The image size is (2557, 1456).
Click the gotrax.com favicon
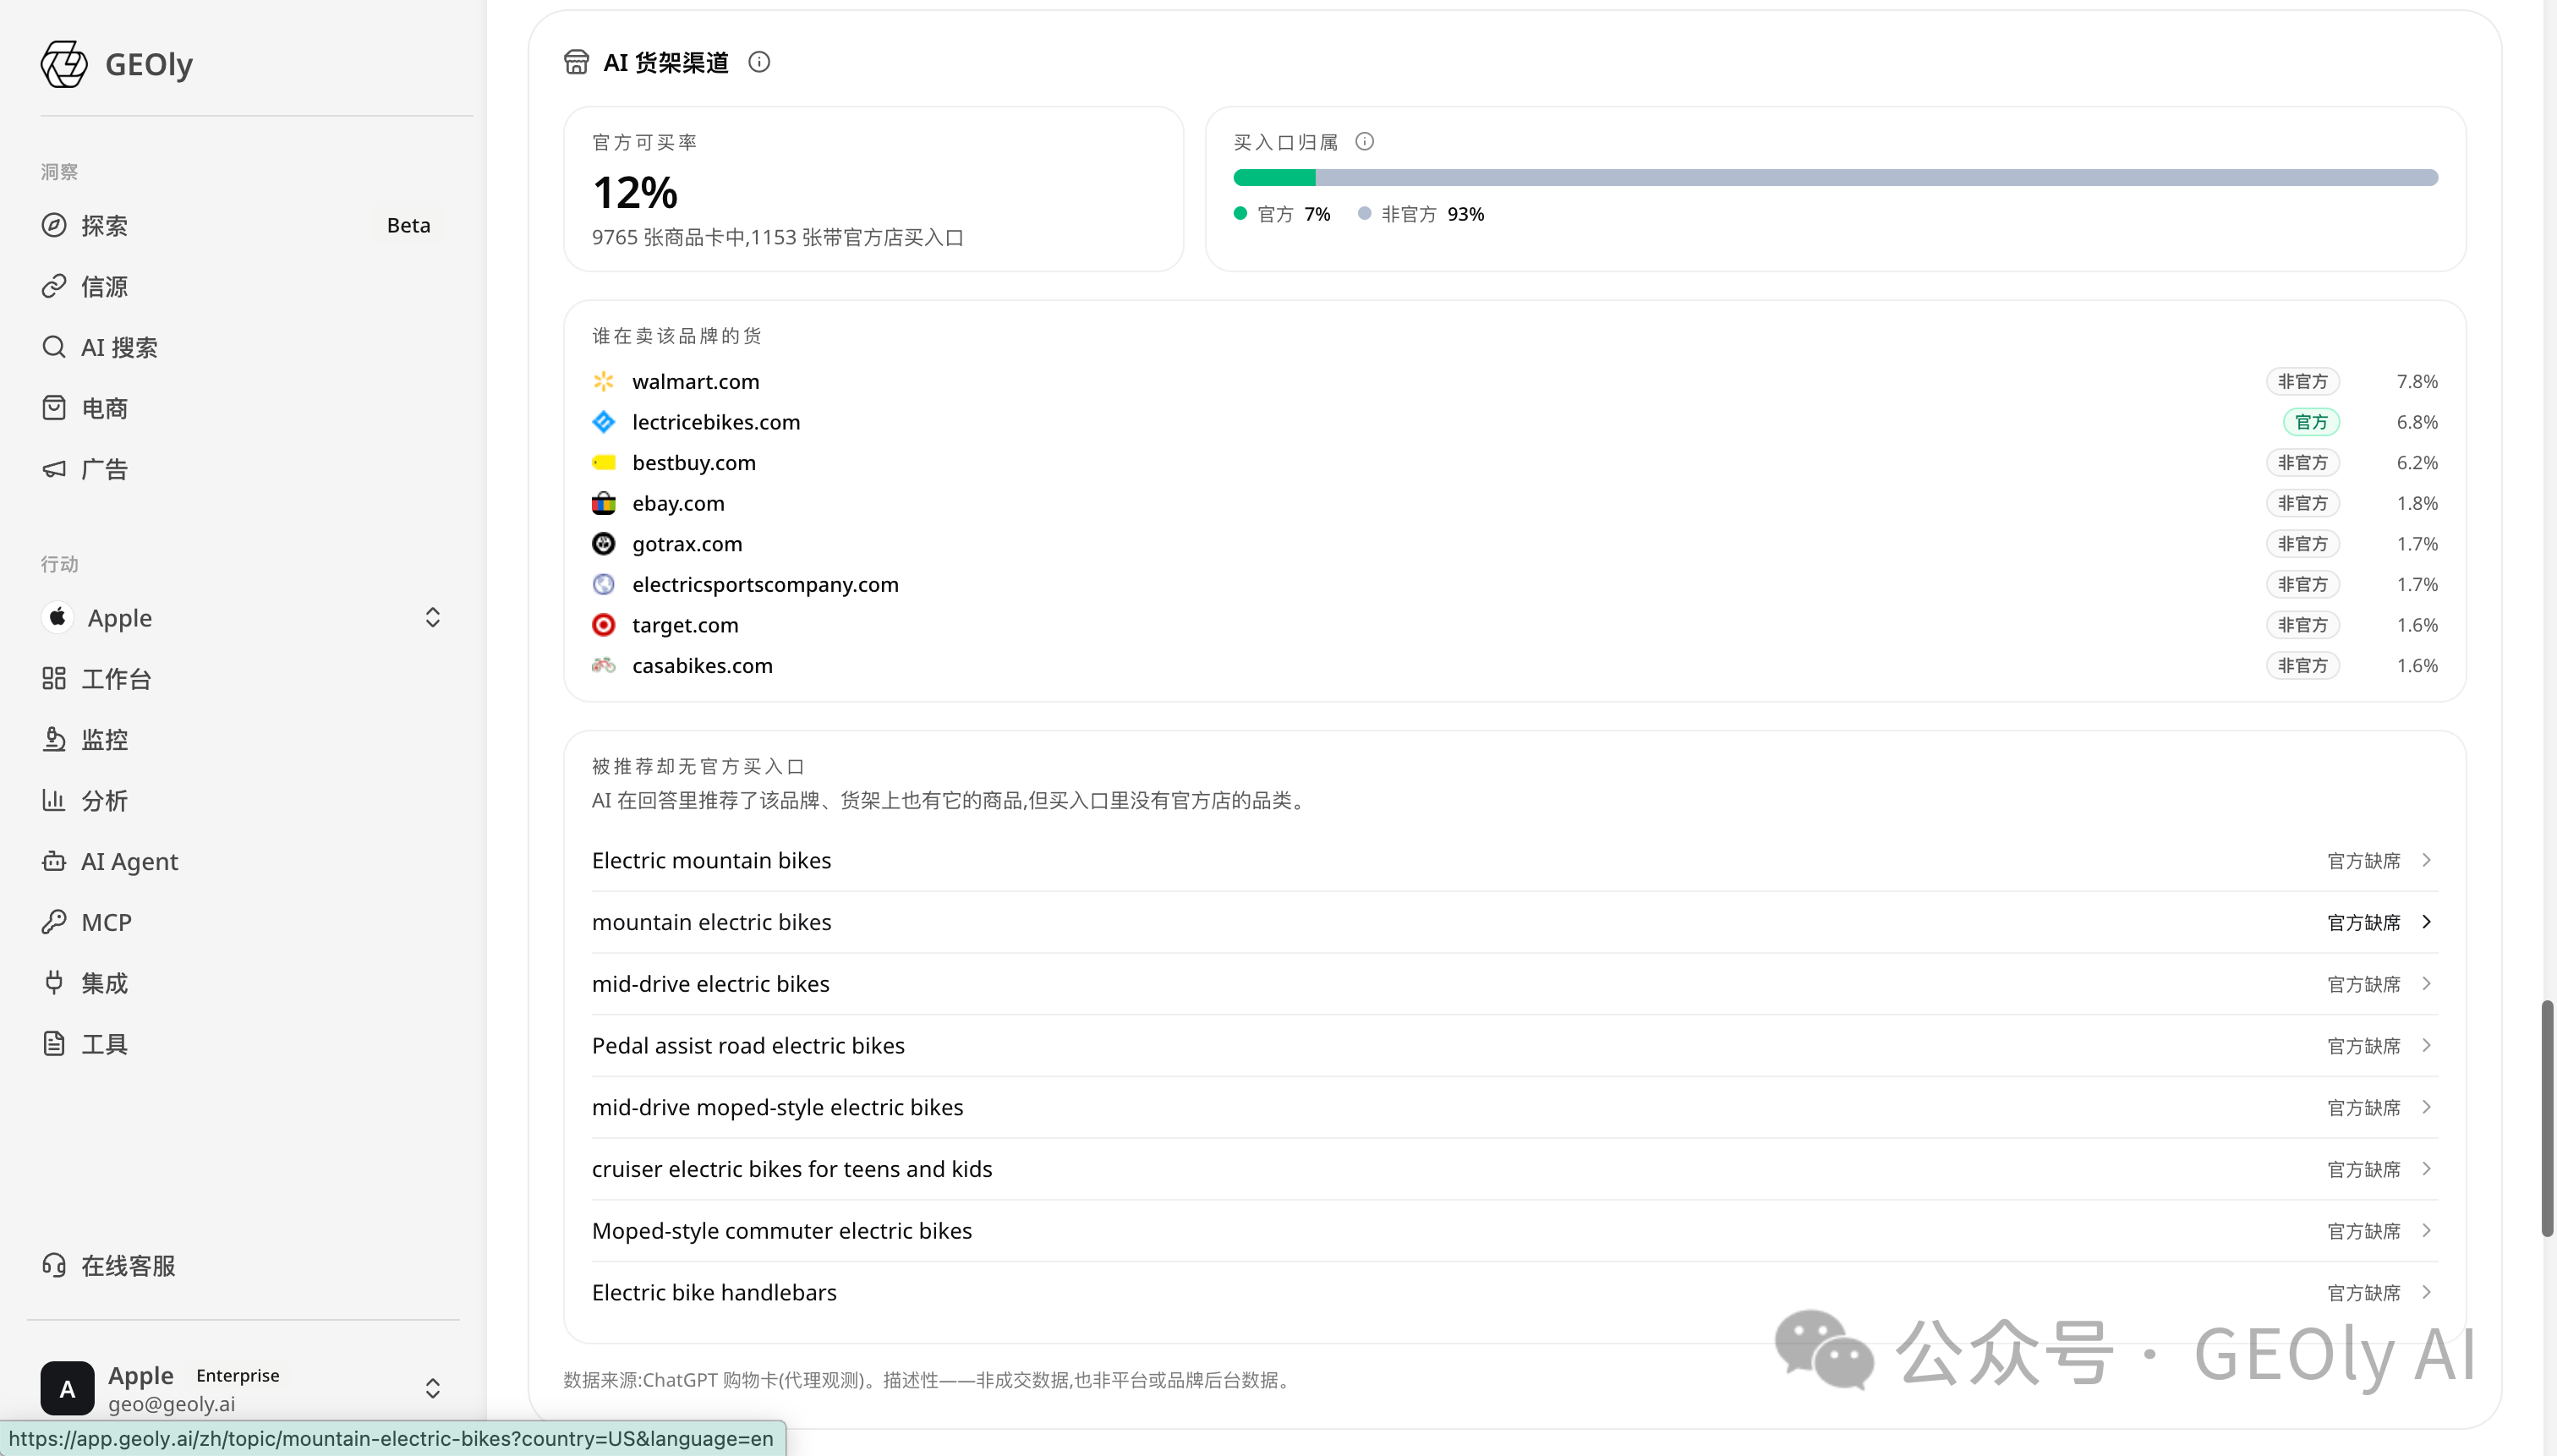(604, 543)
